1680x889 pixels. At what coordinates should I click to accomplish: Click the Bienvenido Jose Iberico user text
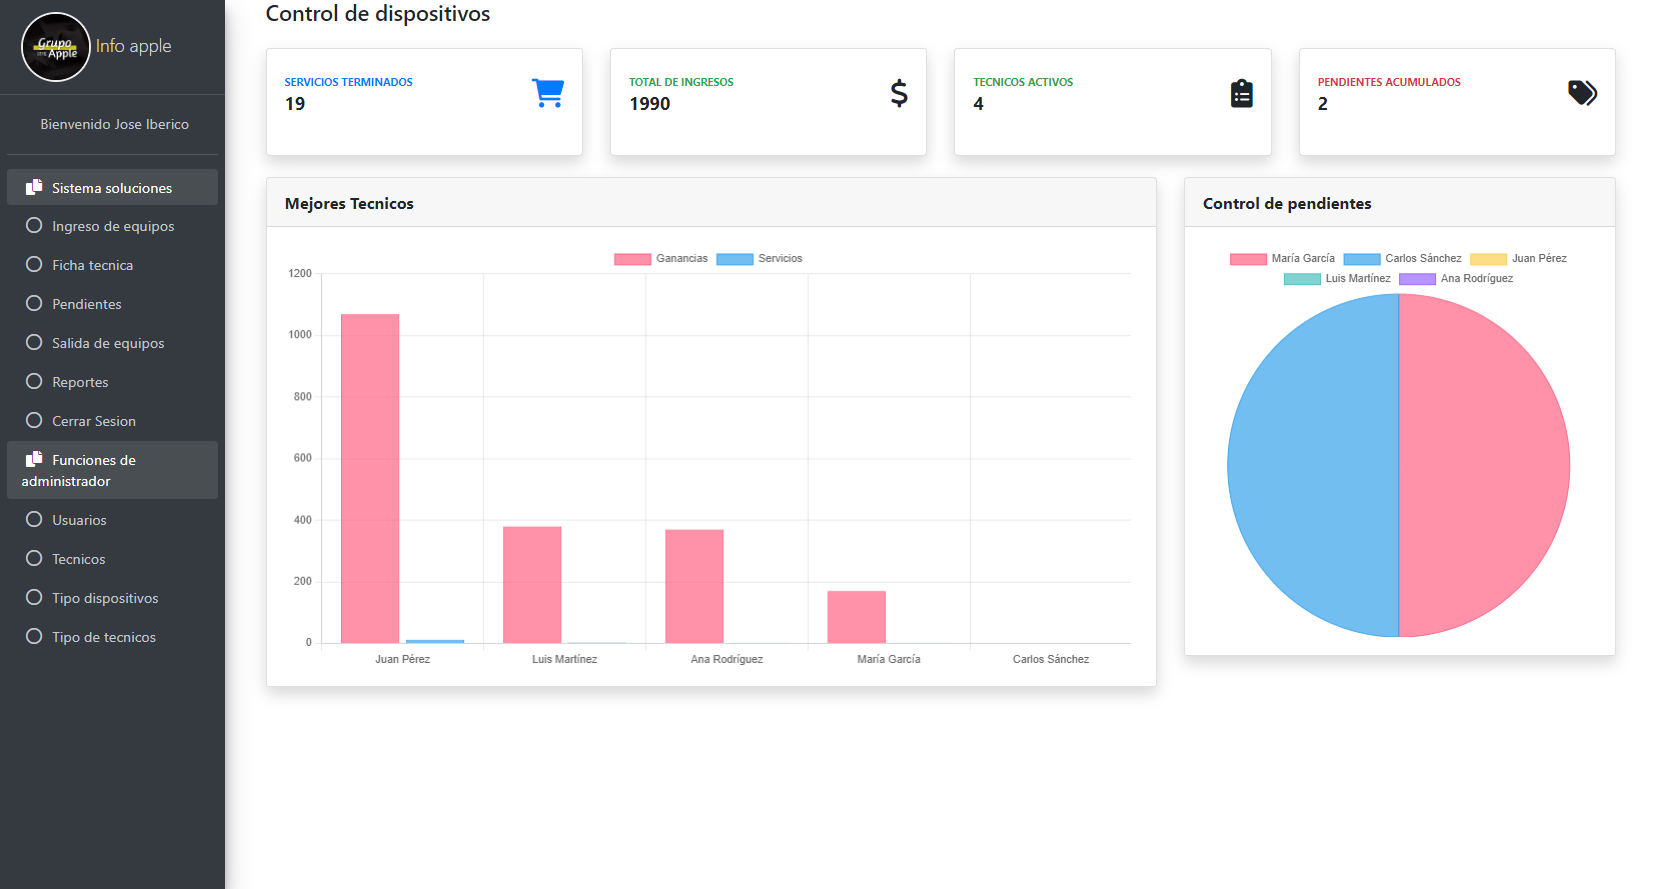(114, 124)
